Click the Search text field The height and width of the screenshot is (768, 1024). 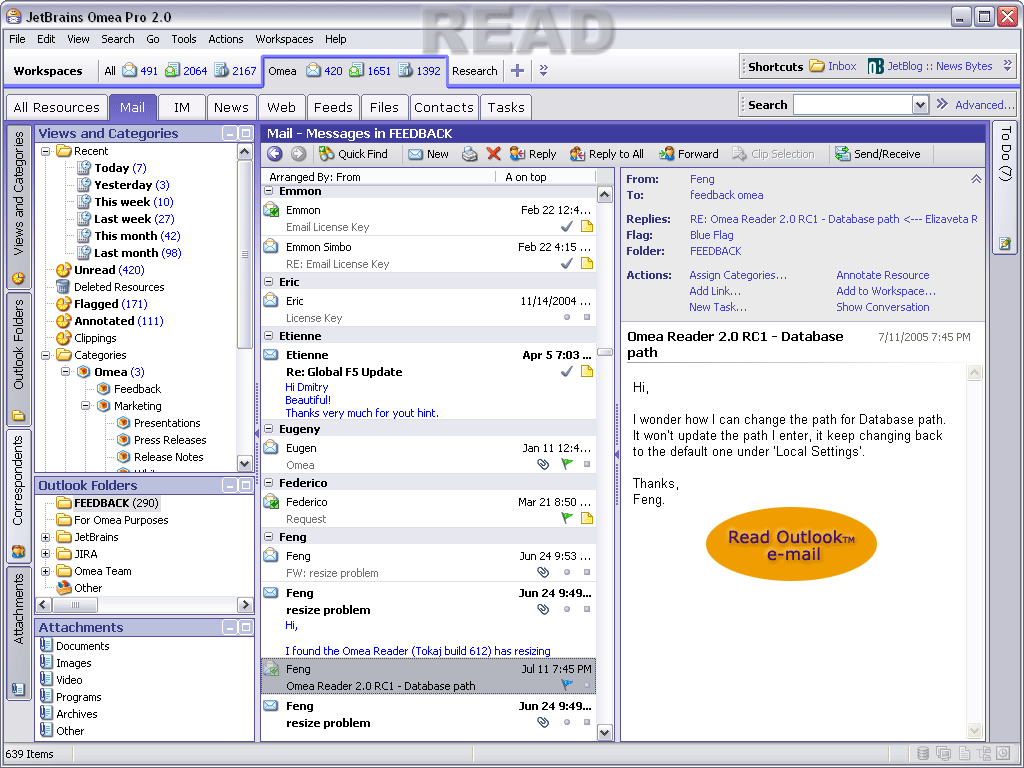click(853, 104)
